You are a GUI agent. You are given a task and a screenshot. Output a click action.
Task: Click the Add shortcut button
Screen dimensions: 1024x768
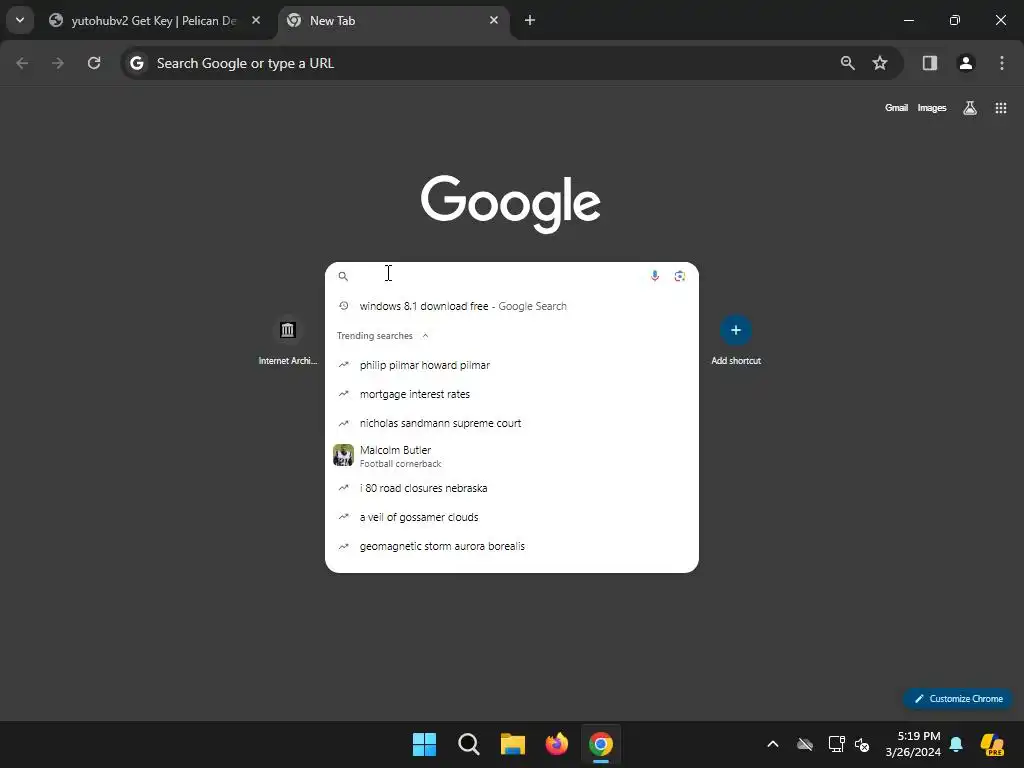coord(736,341)
